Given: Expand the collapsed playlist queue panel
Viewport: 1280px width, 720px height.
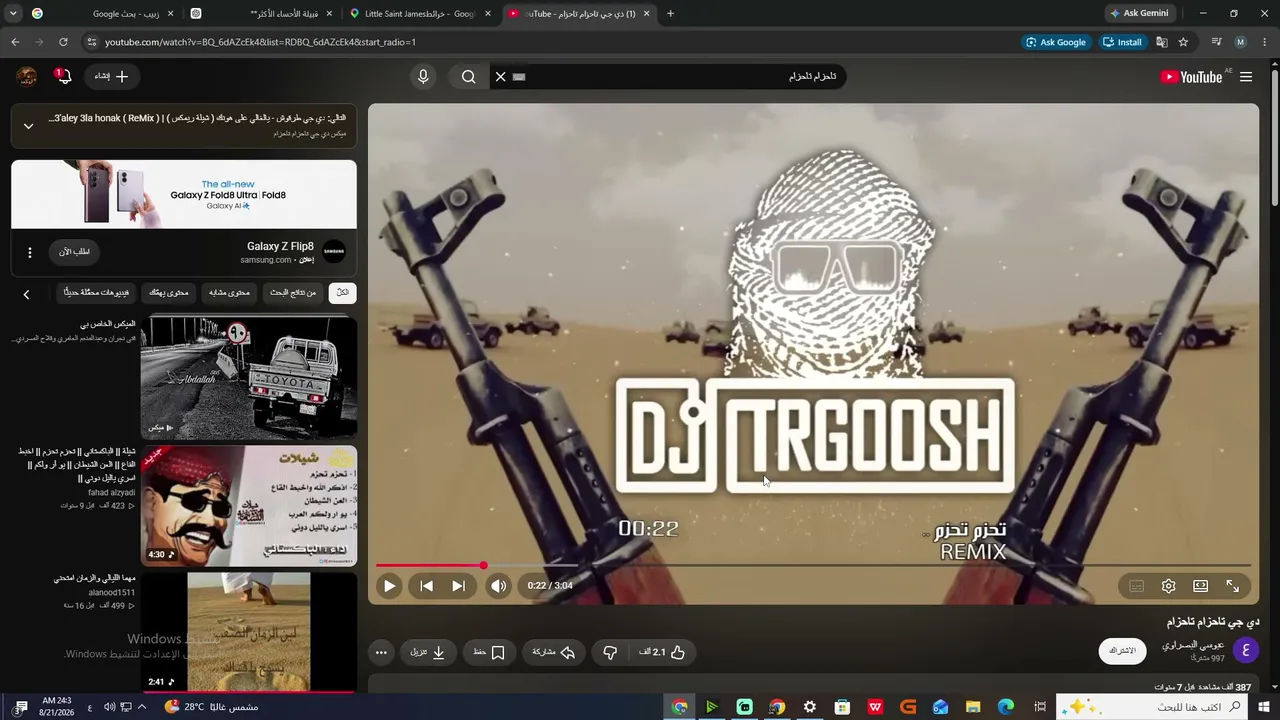Looking at the screenshot, I should point(28,126).
